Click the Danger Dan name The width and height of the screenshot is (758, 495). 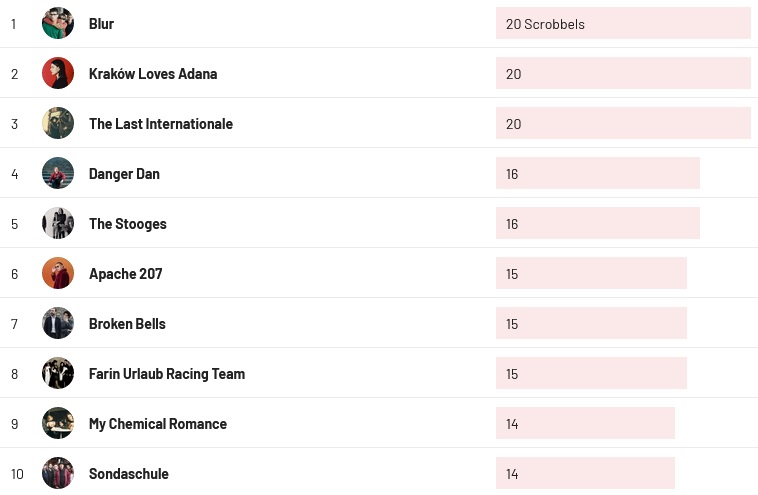pos(124,174)
